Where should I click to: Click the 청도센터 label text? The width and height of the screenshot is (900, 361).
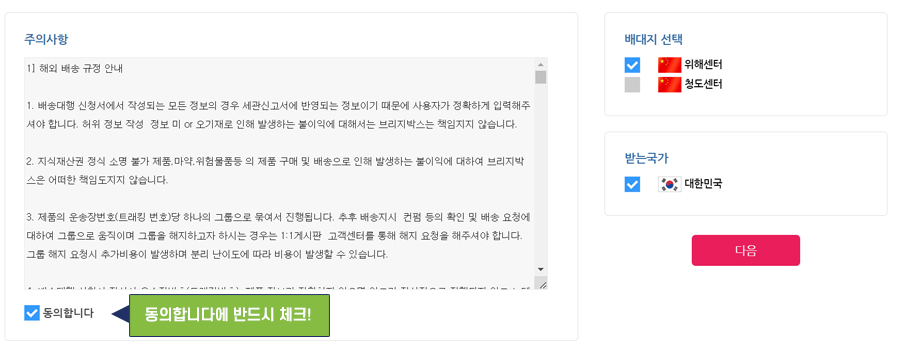coord(703,85)
